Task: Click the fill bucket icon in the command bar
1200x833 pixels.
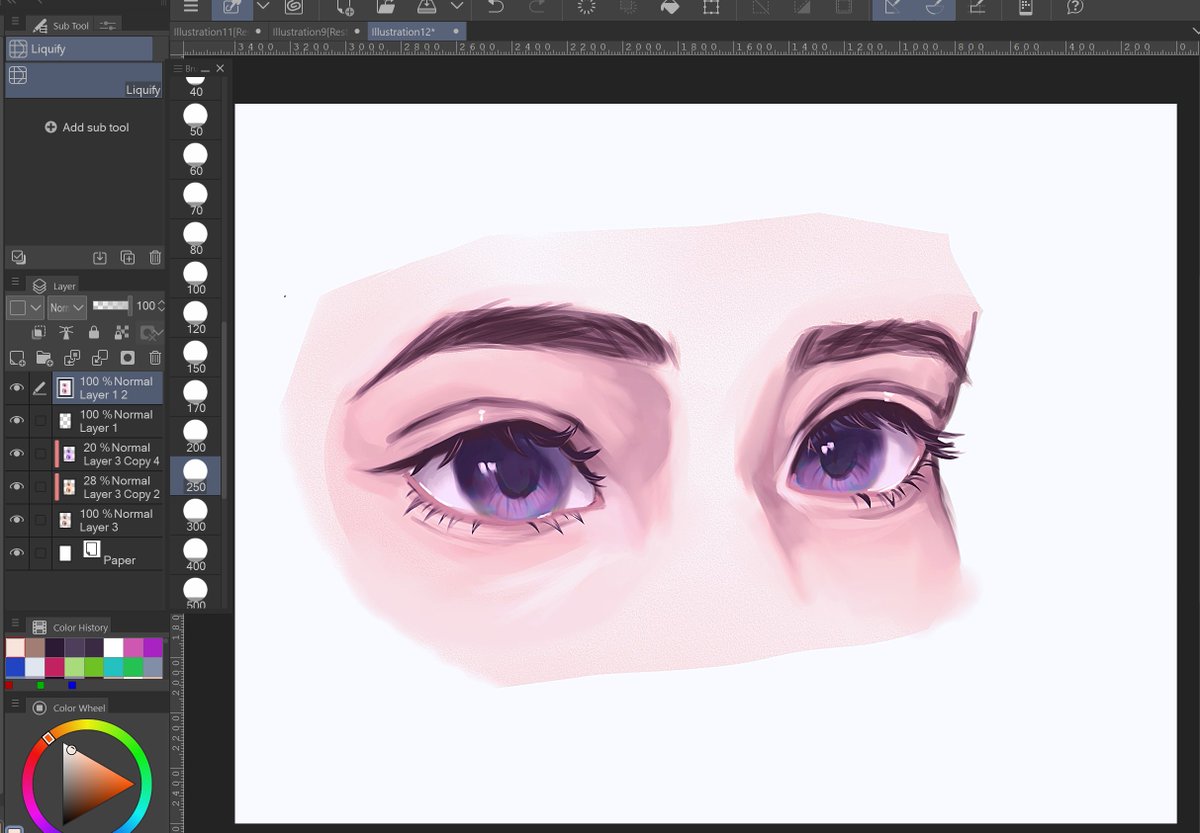Action: tap(670, 7)
